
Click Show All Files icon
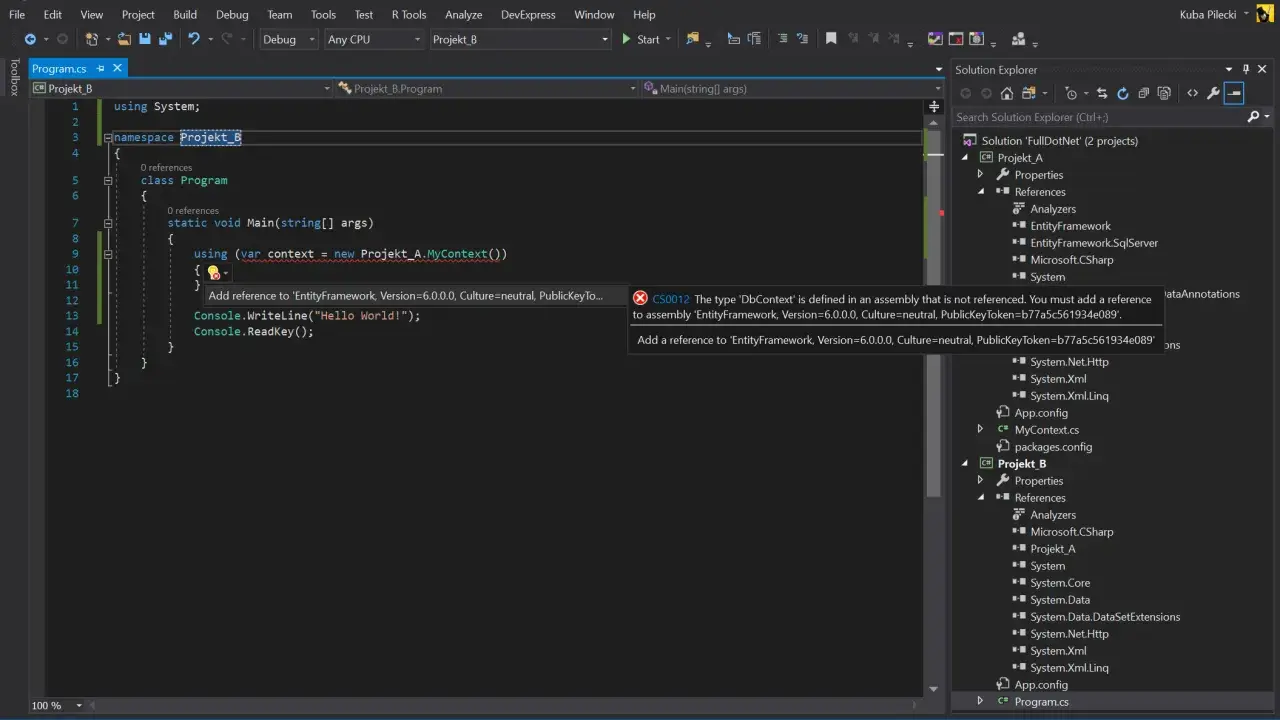[1164, 93]
